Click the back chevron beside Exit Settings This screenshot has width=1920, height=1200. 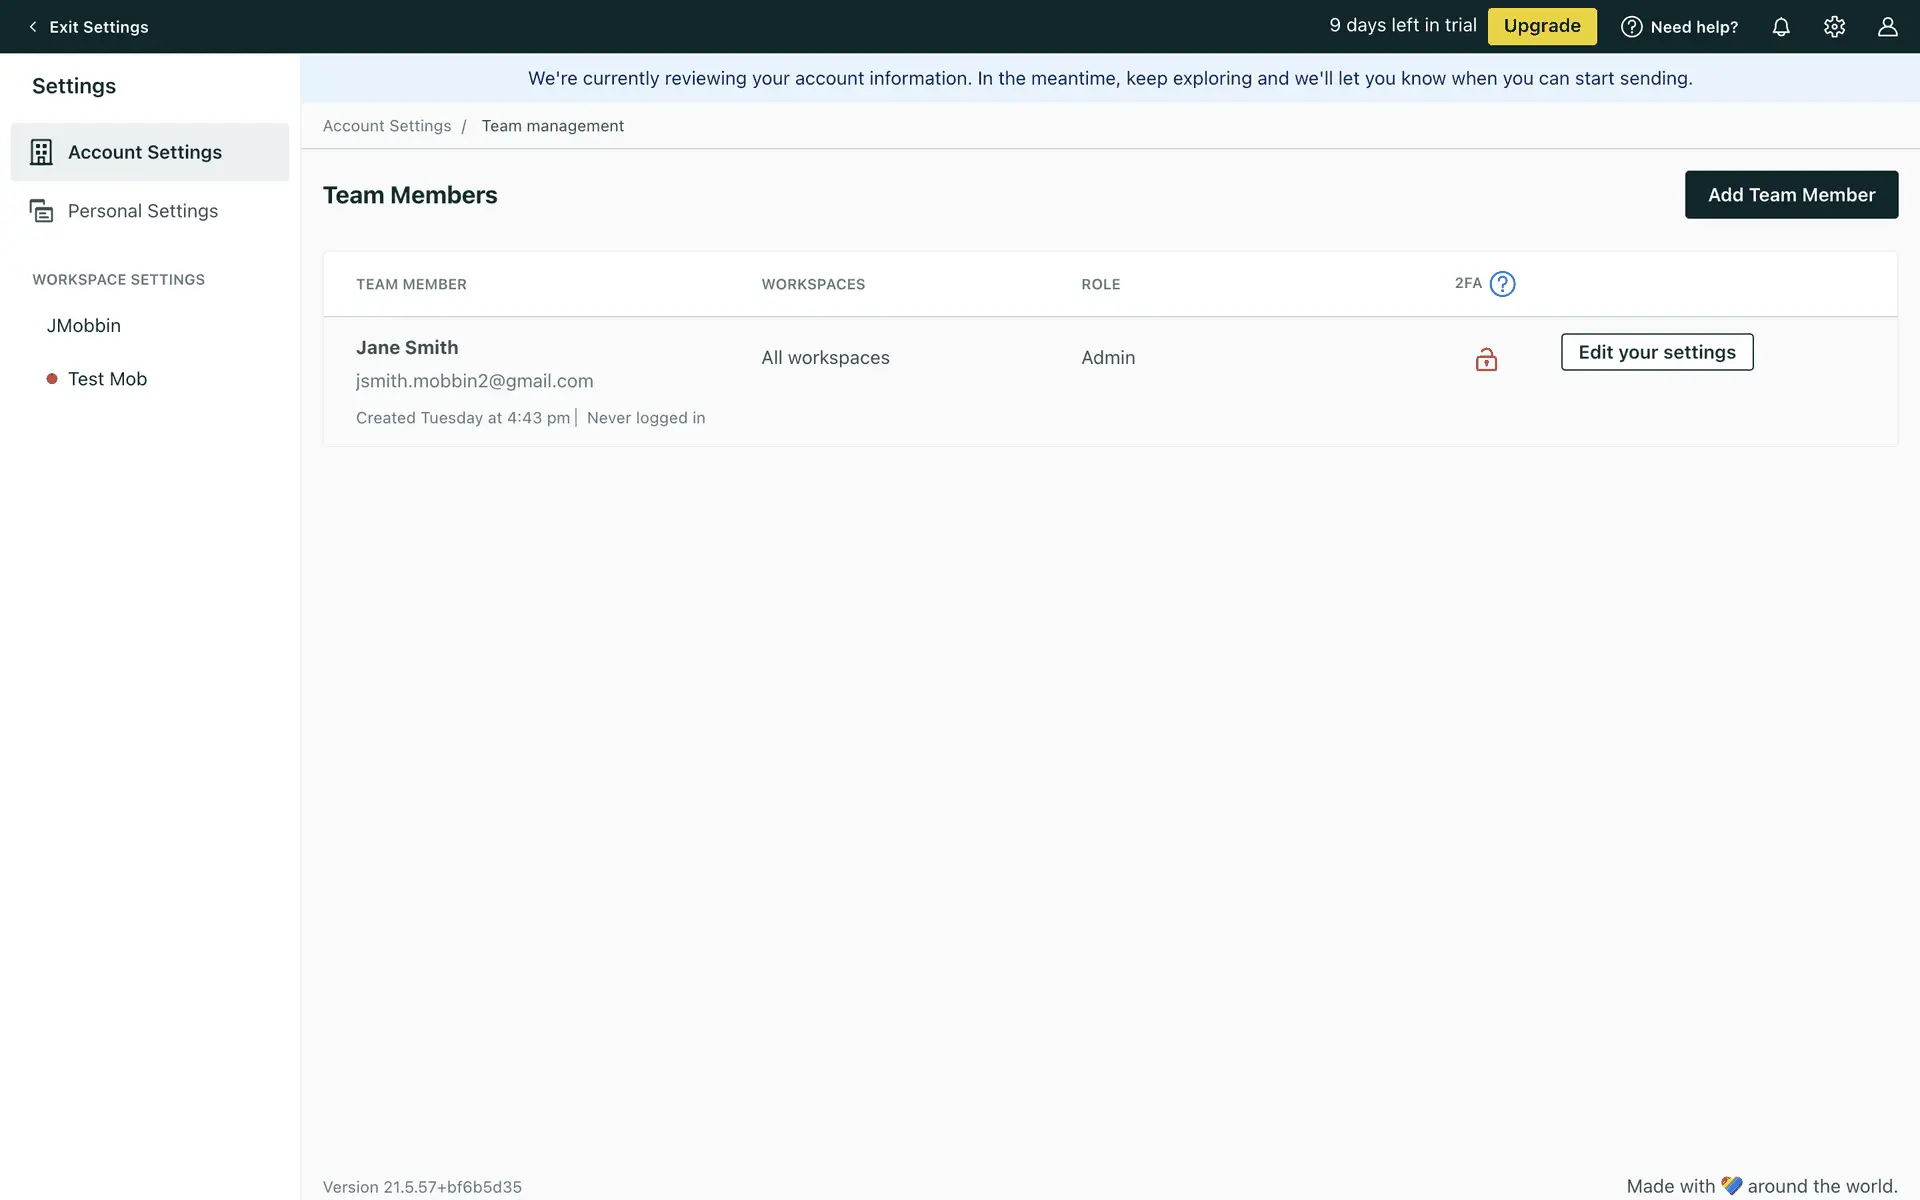[x=33, y=27]
